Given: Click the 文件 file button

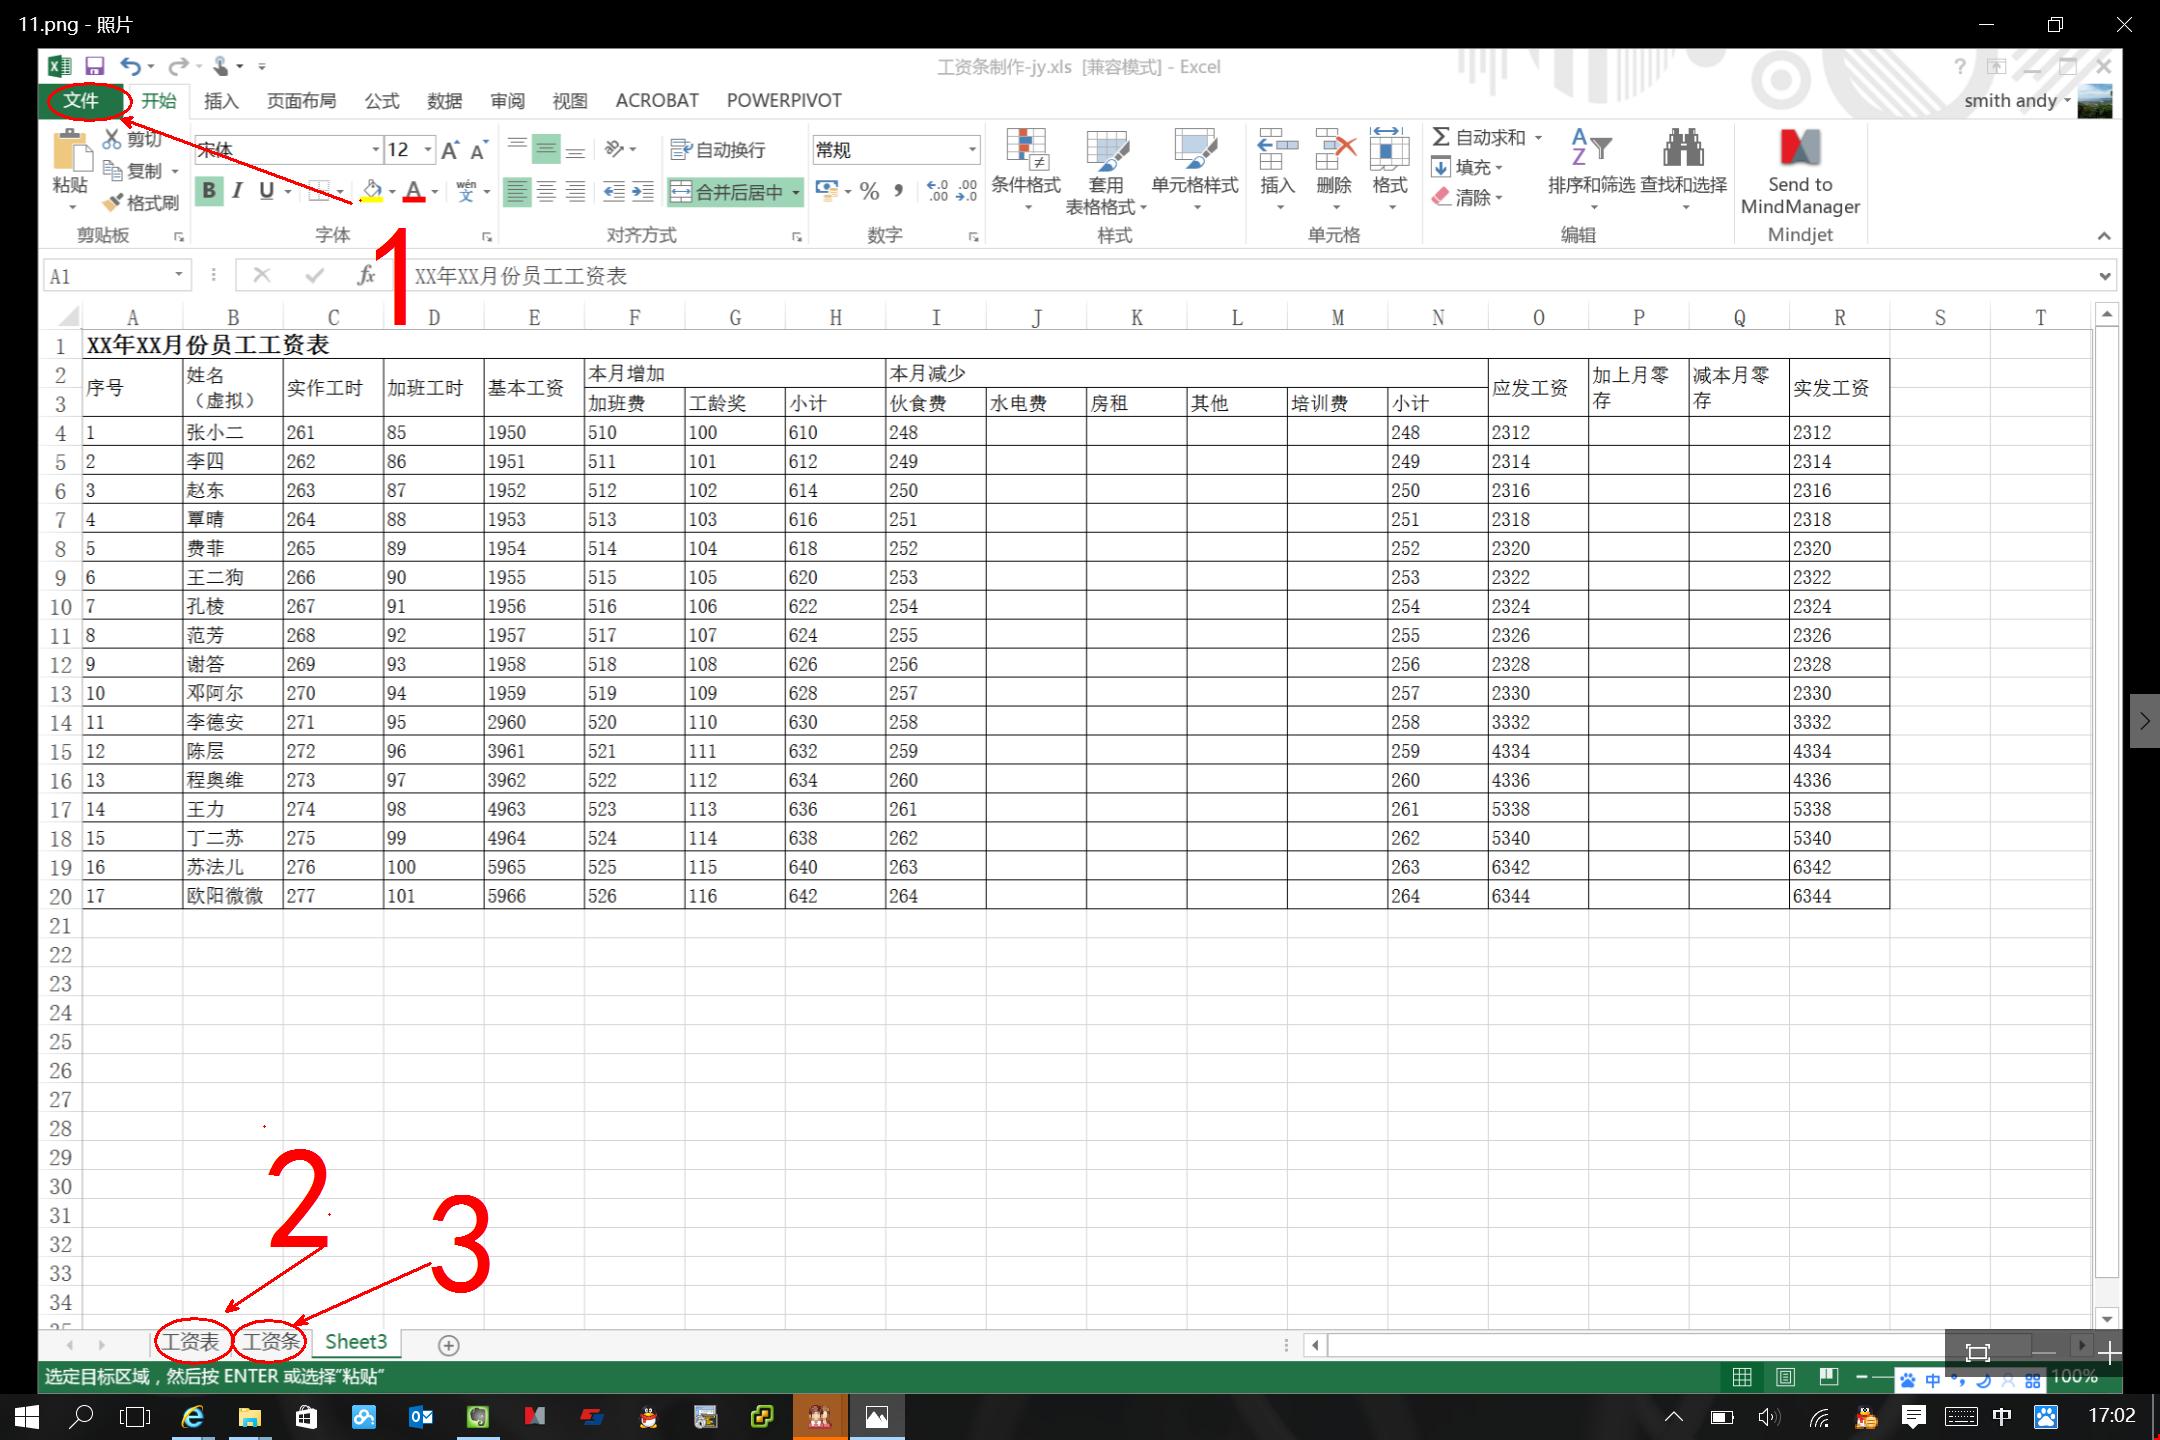Looking at the screenshot, I should coord(82,101).
